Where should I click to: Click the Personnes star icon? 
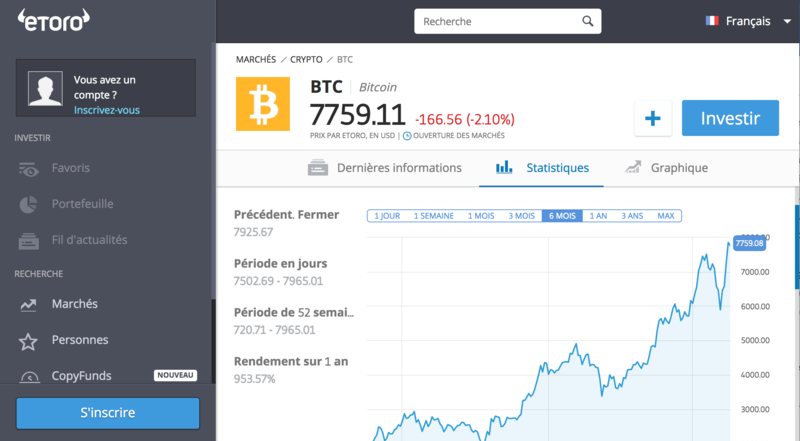(28, 341)
